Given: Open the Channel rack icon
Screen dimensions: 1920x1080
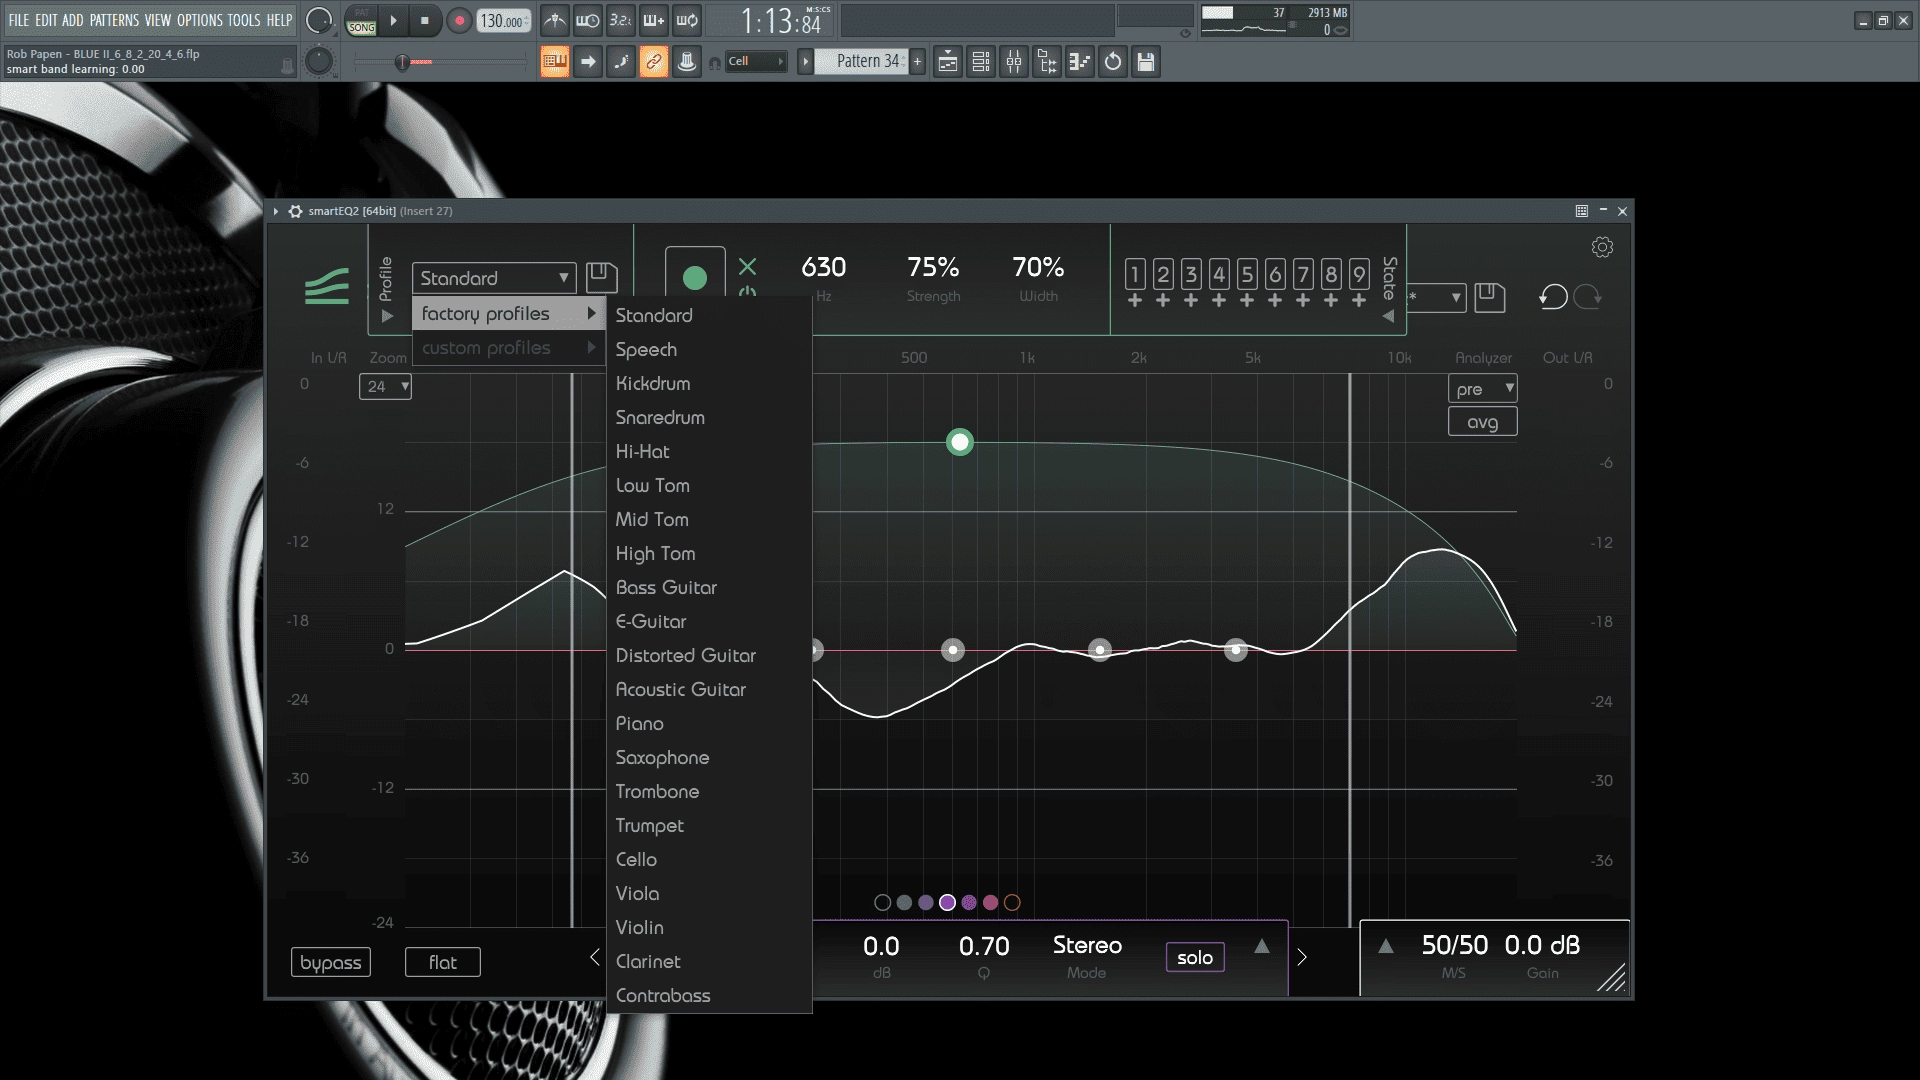Looking at the screenshot, I should point(981,62).
